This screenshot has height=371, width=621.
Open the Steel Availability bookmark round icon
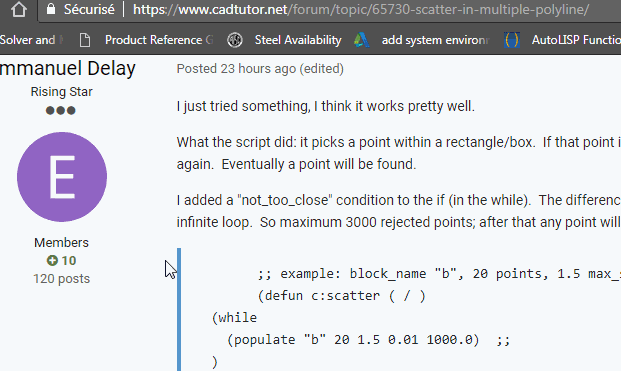coord(235,40)
